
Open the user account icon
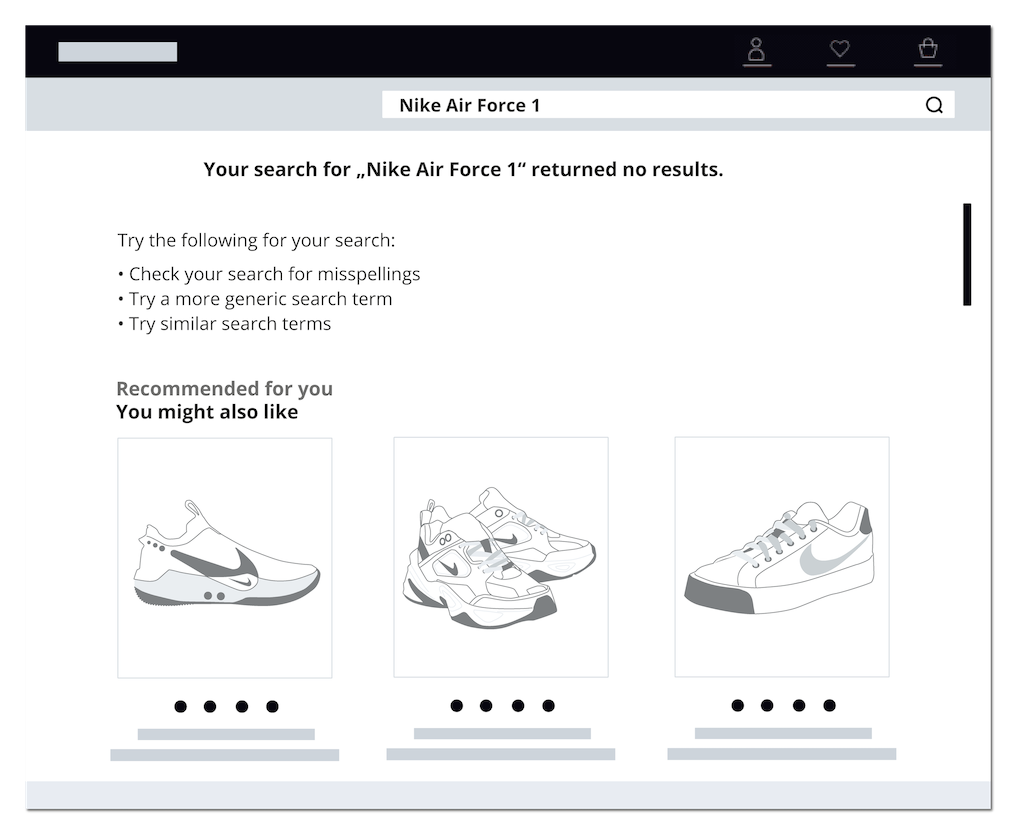click(756, 50)
